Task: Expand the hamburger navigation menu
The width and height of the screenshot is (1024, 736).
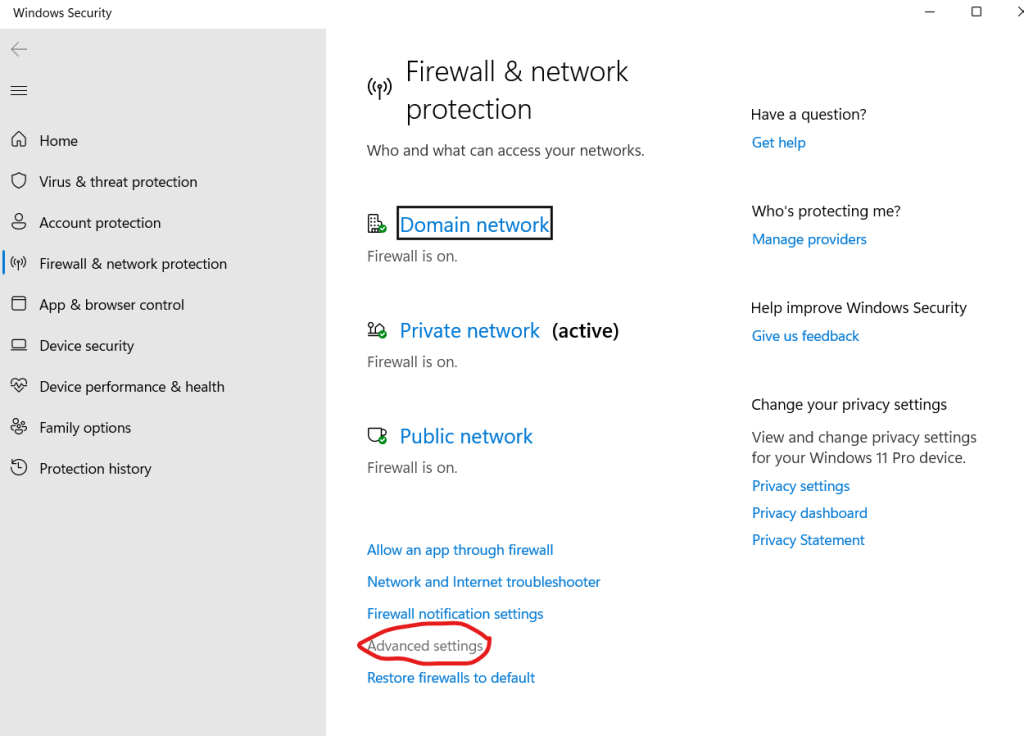Action: pos(18,91)
